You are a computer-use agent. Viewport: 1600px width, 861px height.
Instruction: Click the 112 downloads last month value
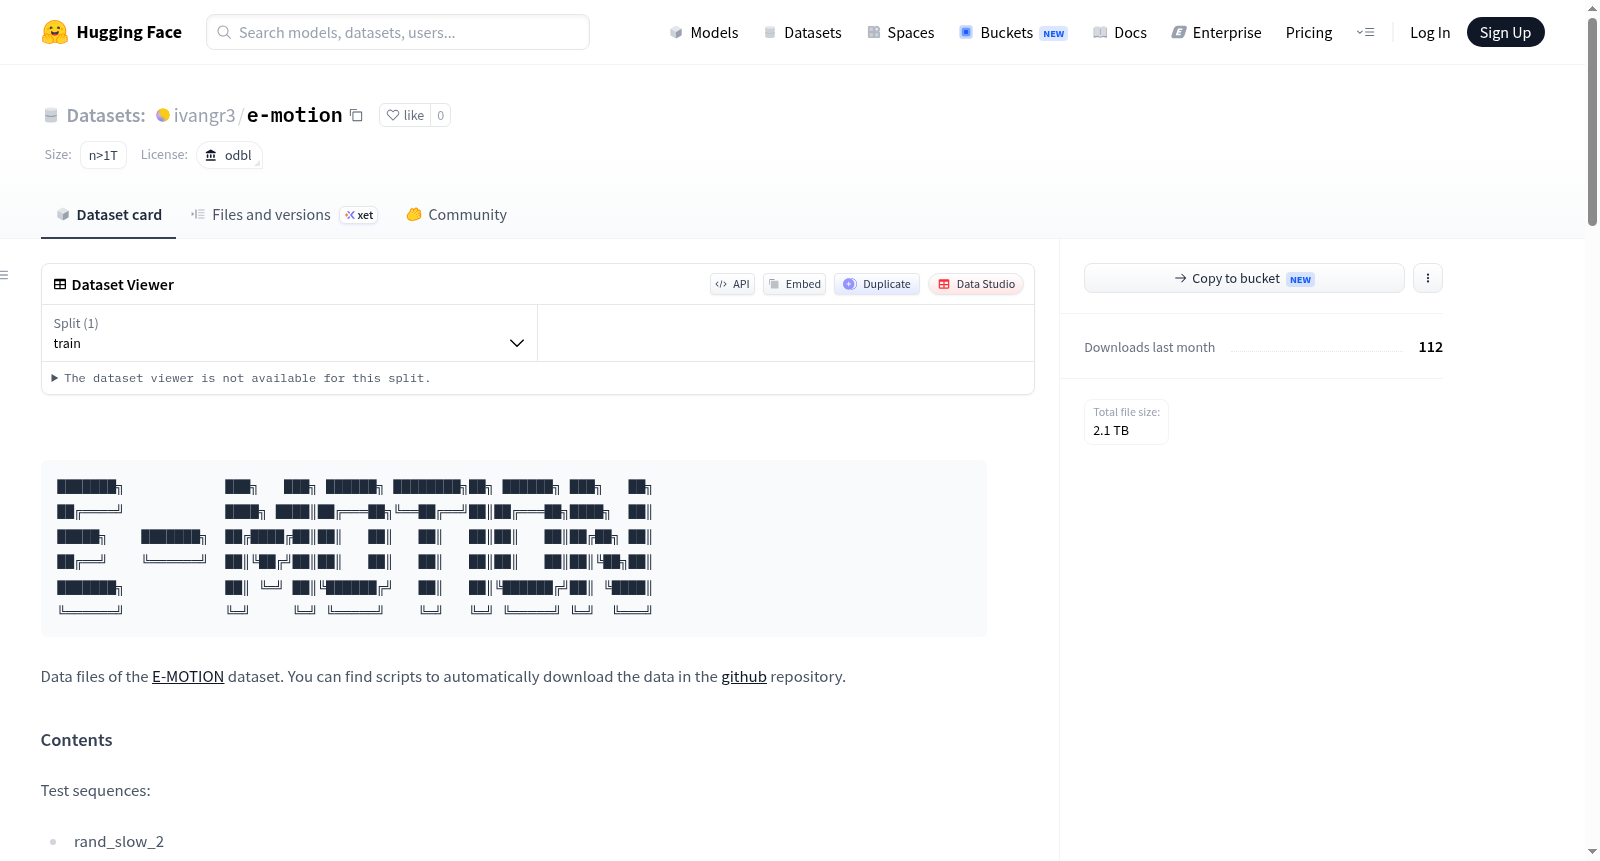click(1431, 347)
